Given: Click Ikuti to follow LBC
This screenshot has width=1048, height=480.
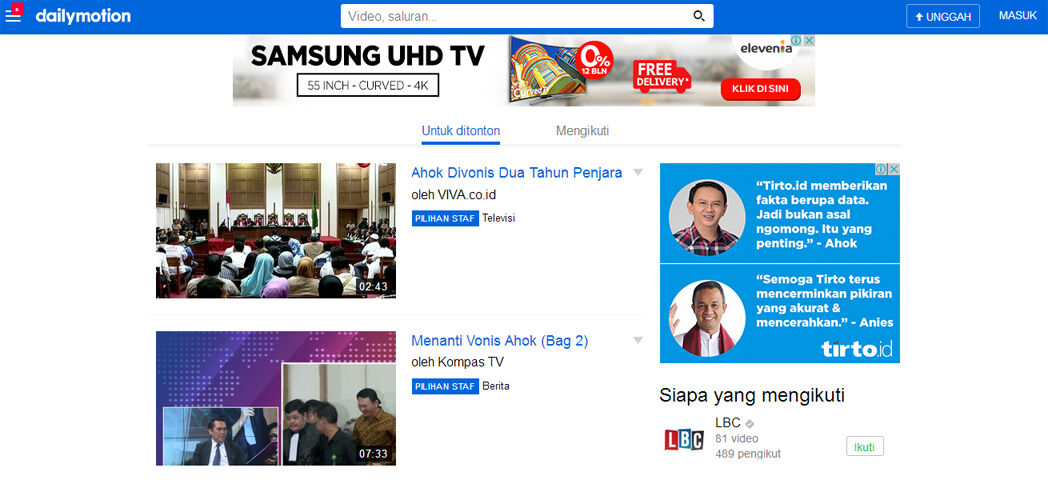Looking at the screenshot, I should 865,447.
